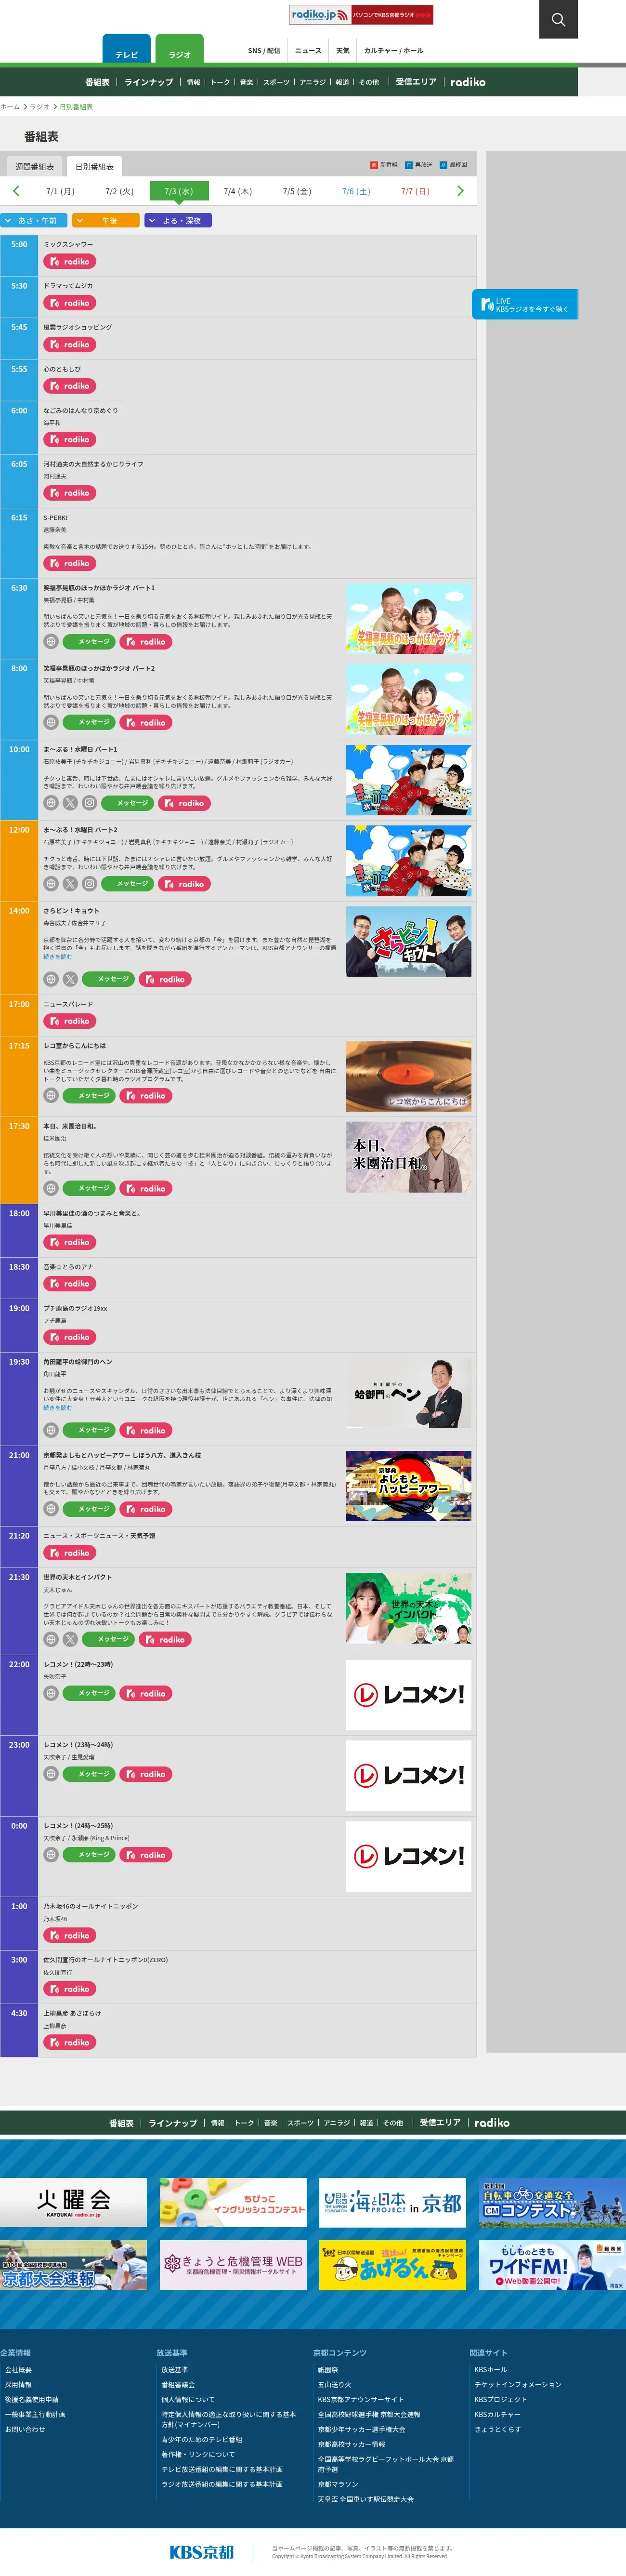This screenshot has width=626, height=2576.
Task: Select the 週間番組表 tab
Action: coord(35,167)
